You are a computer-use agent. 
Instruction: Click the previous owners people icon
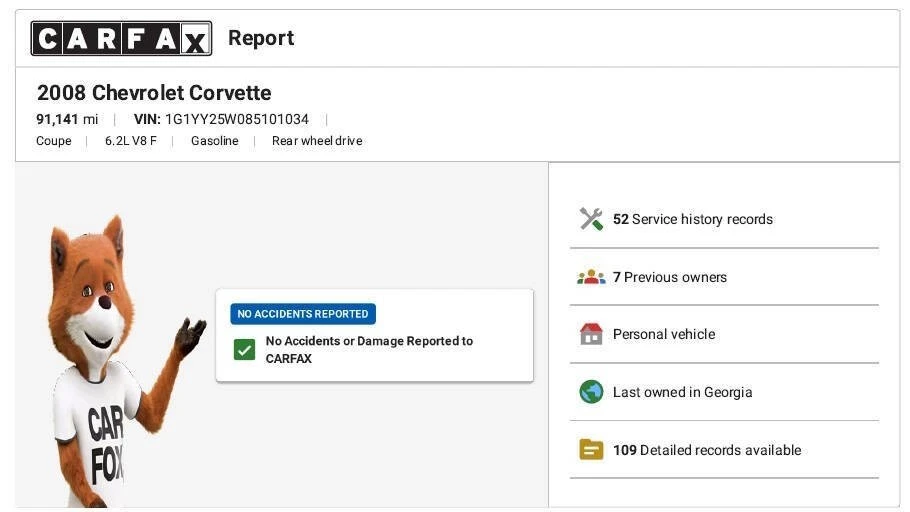[x=591, y=277]
